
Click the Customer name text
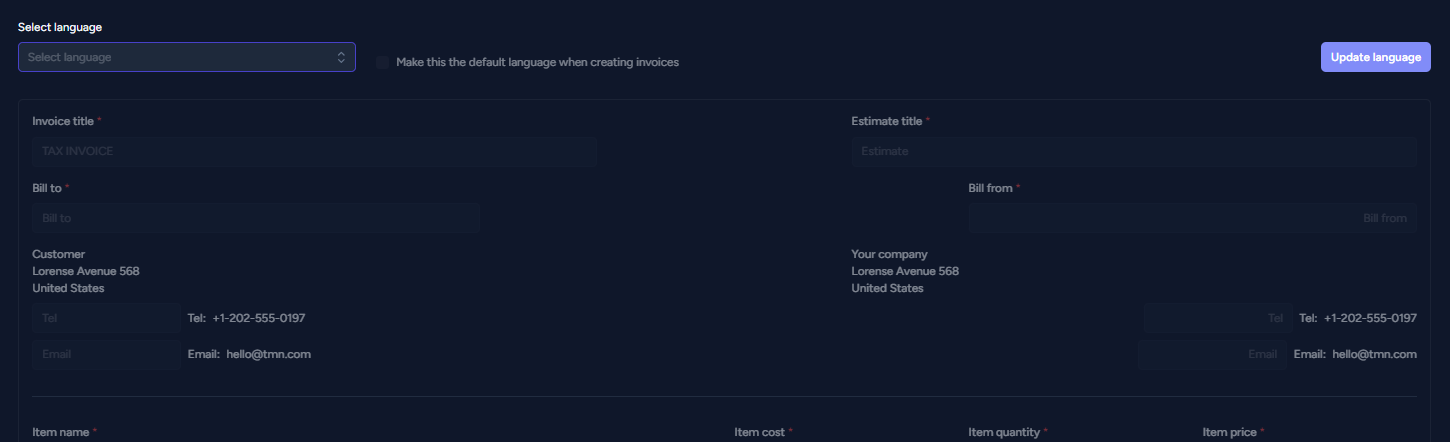tap(58, 254)
